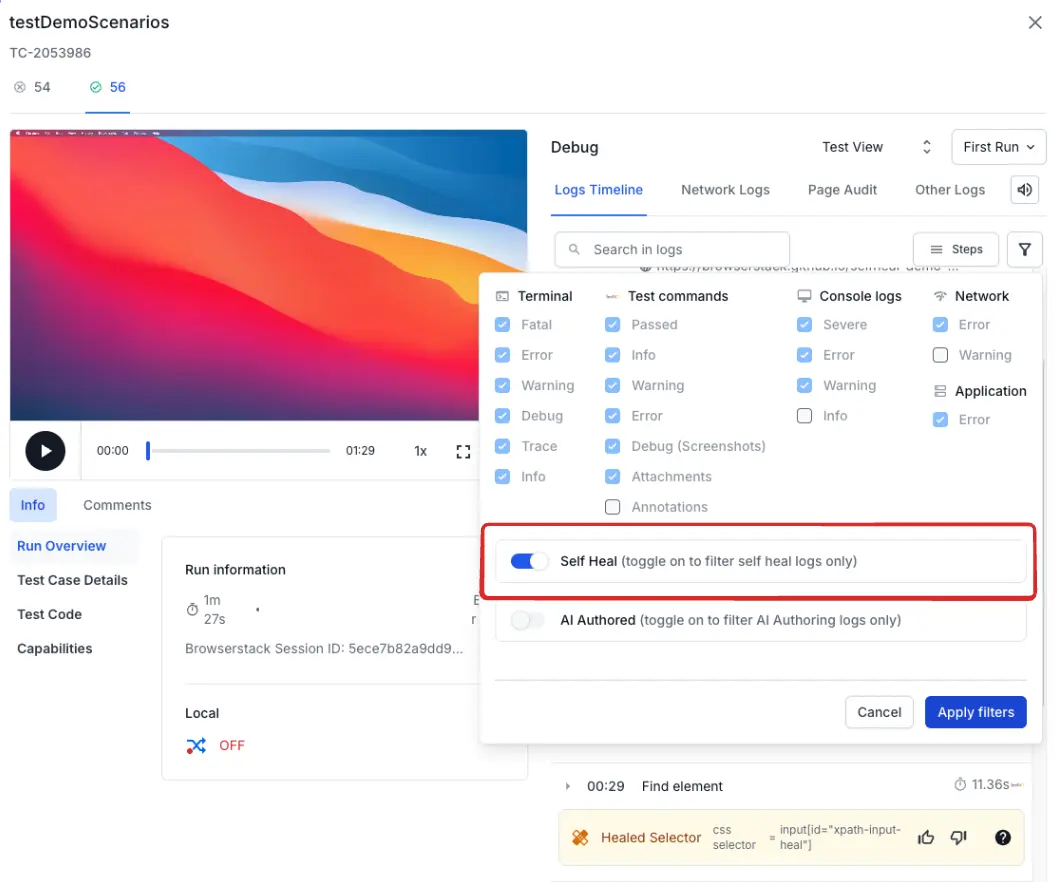The height and width of the screenshot is (882, 1062).
Task: Enable the AI Authored toggle
Action: click(528, 620)
